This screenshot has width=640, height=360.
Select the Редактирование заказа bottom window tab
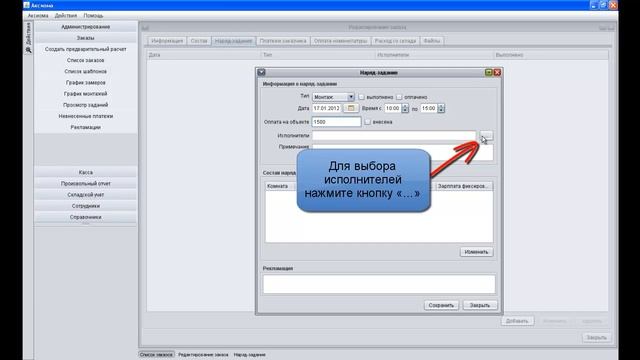203,355
